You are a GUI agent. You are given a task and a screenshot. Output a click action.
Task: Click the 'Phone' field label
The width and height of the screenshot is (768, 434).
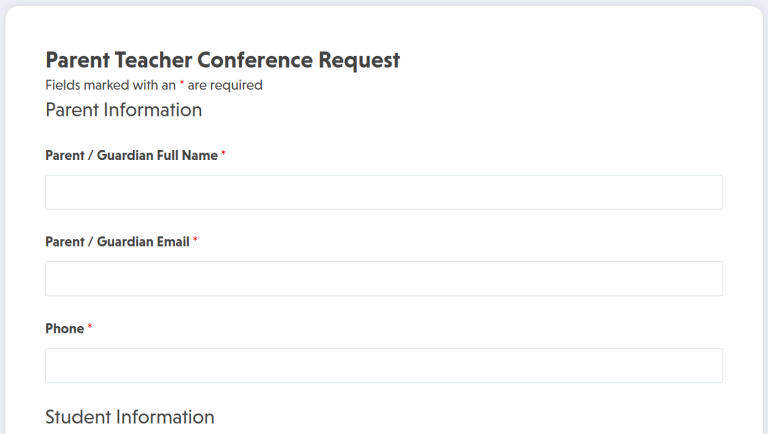[x=65, y=329]
